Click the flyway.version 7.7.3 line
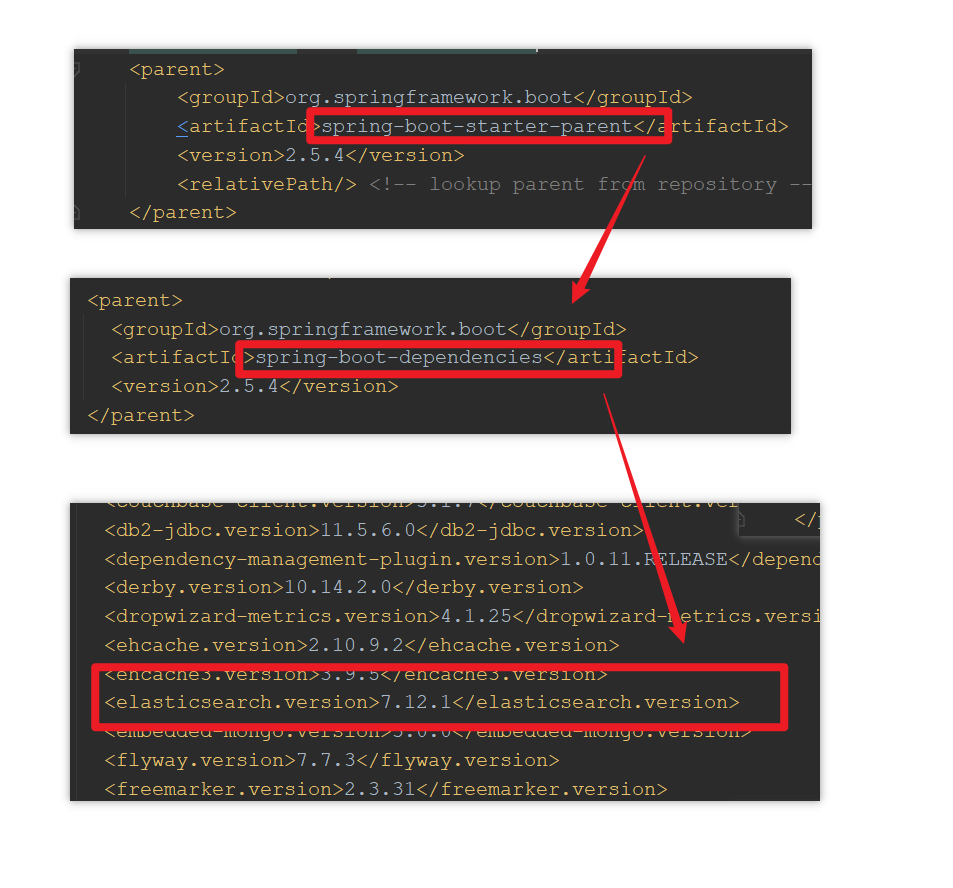This screenshot has width=953, height=888. click(x=332, y=760)
